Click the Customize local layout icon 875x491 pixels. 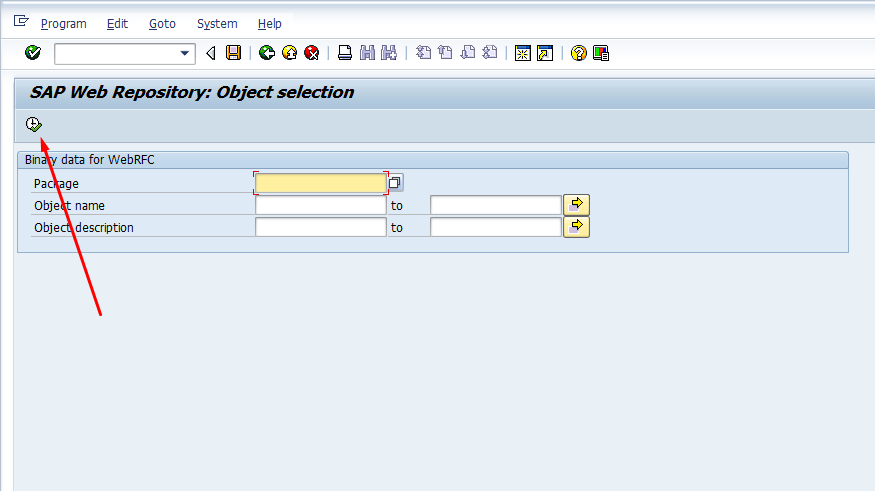pyautogui.click(x=601, y=53)
